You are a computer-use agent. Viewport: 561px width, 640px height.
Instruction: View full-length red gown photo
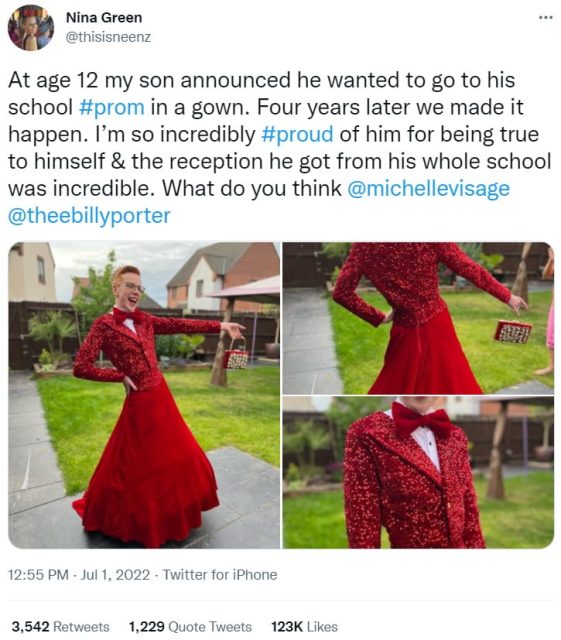pyautogui.click(x=144, y=395)
